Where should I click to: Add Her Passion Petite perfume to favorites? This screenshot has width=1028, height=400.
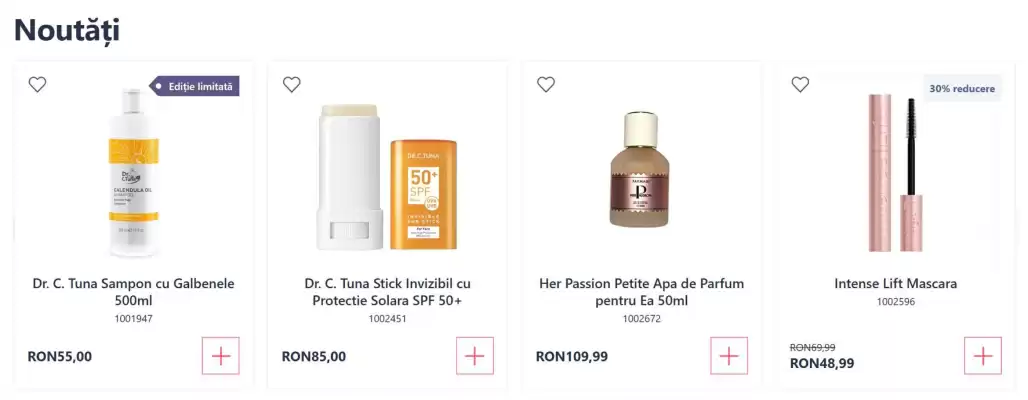(545, 85)
